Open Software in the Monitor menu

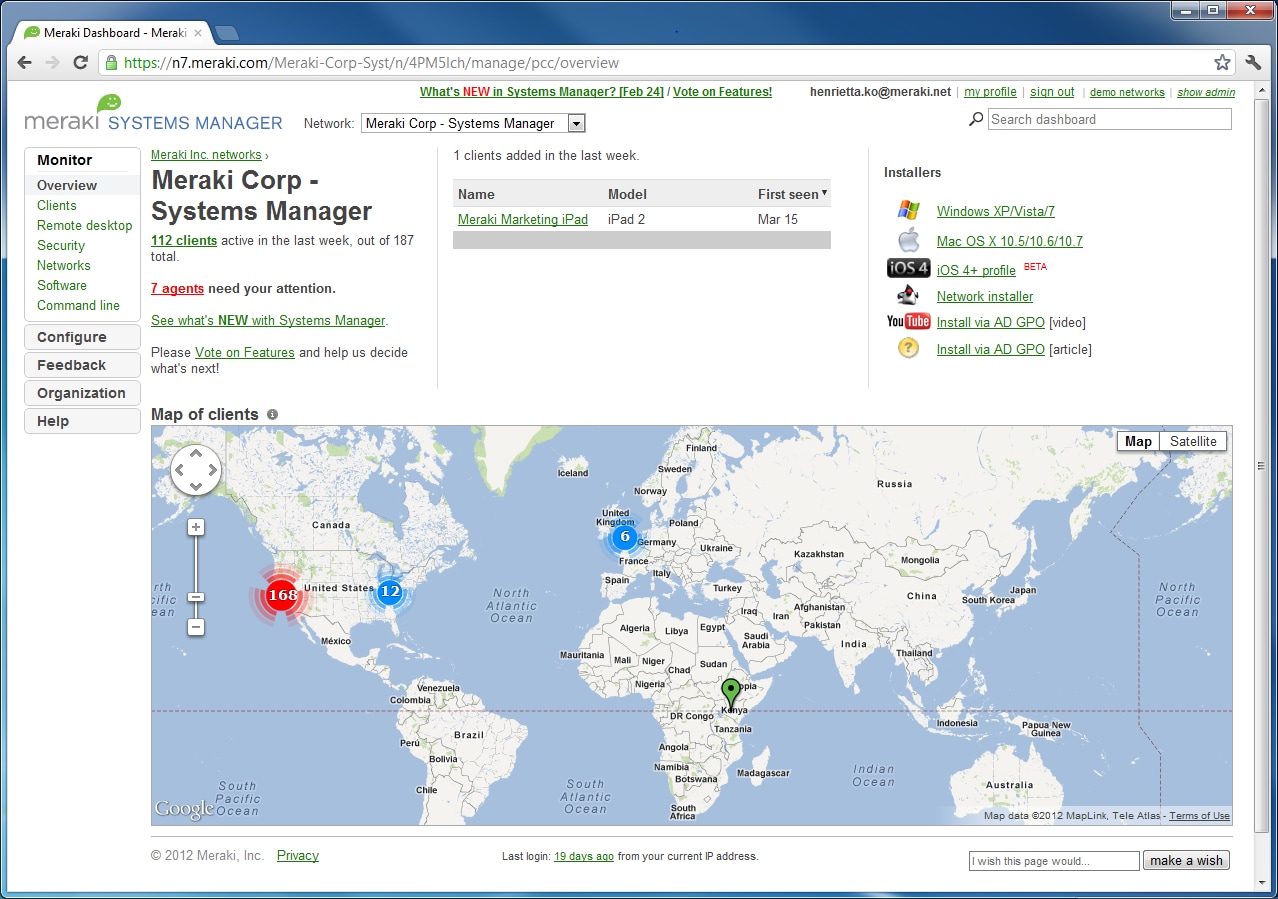pos(62,285)
